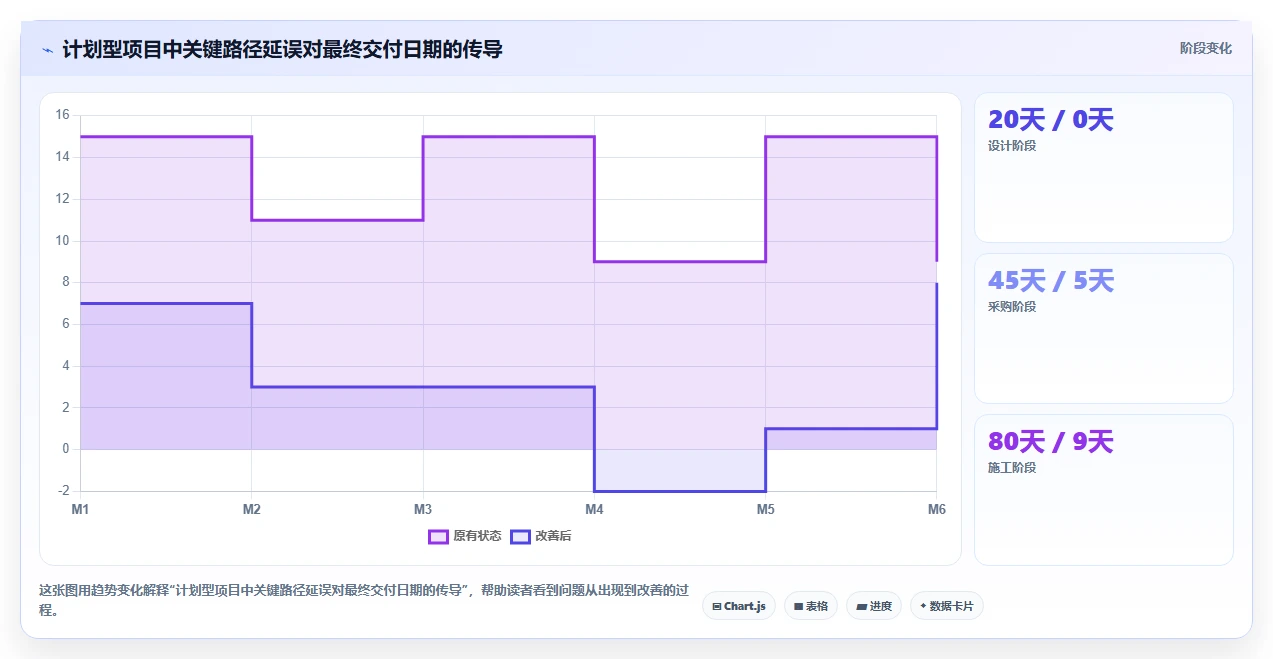Image resolution: width=1273 pixels, height=659 pixels.
Task: Click the 原有状态 legend label
Action: 477,536
